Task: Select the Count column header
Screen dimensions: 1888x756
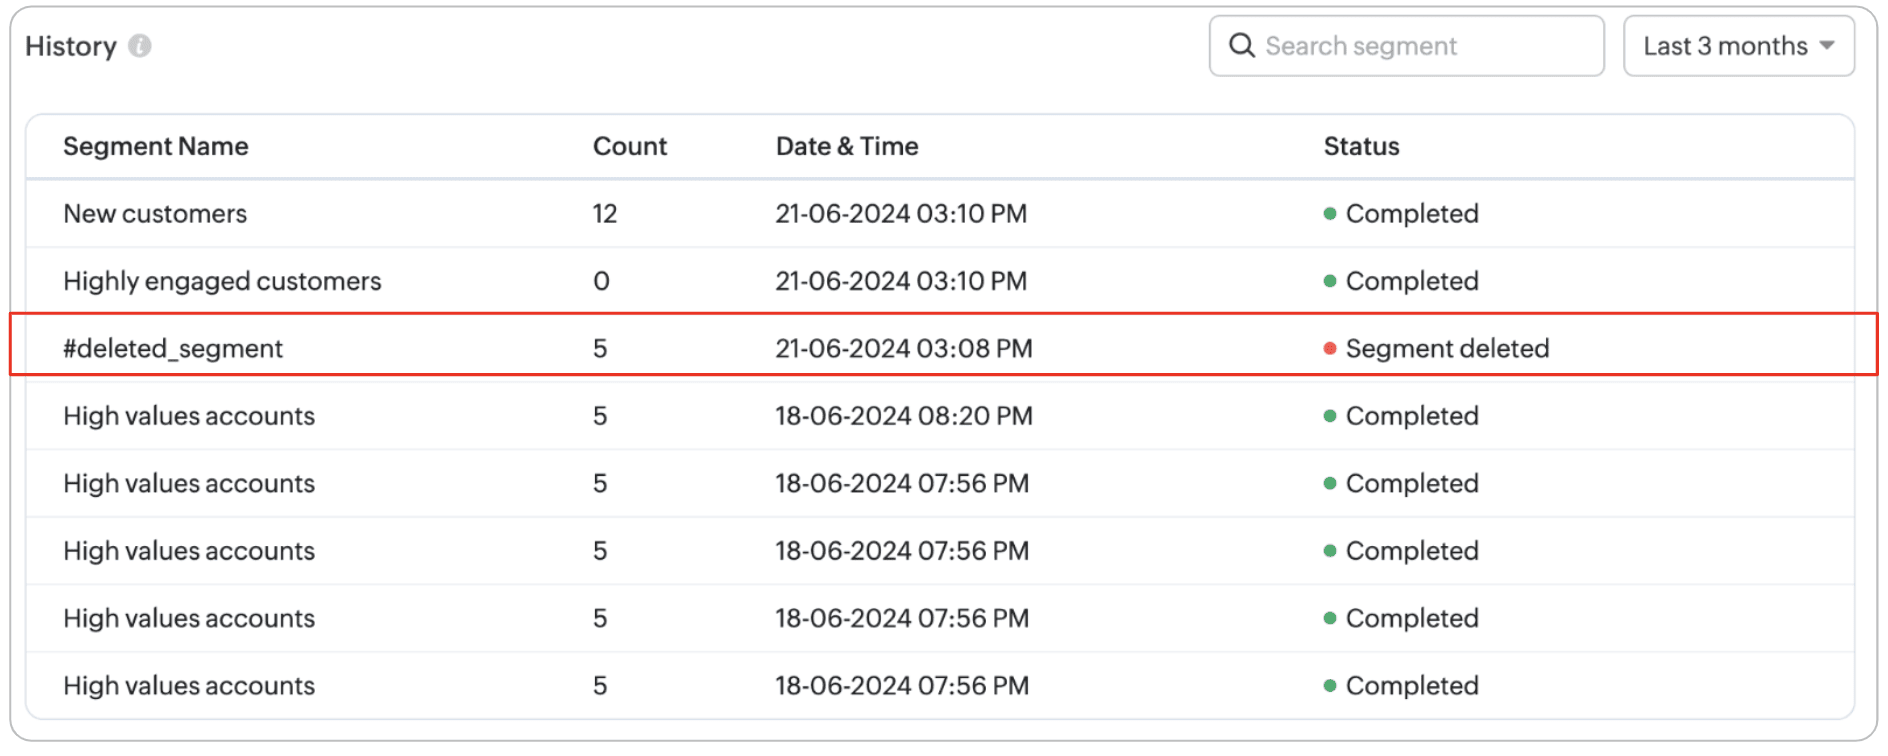Action: (629, 147)
